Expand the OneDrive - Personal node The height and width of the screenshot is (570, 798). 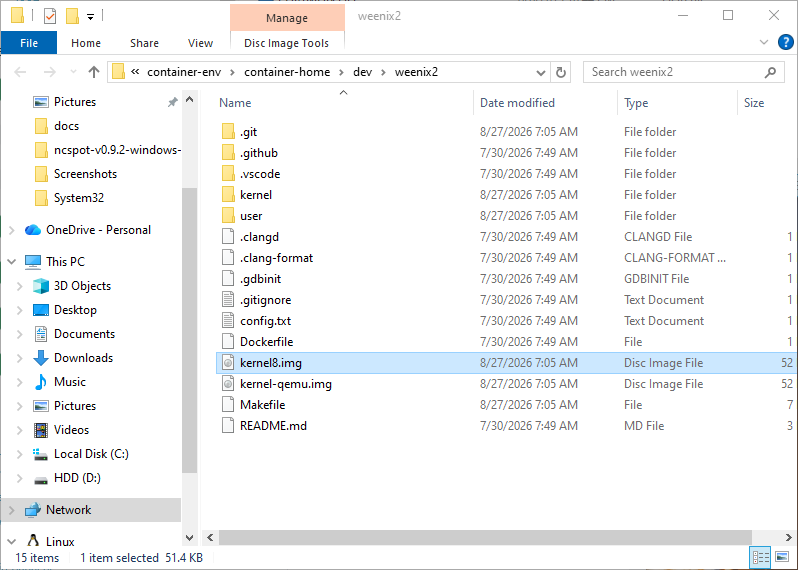coord(12,230)
